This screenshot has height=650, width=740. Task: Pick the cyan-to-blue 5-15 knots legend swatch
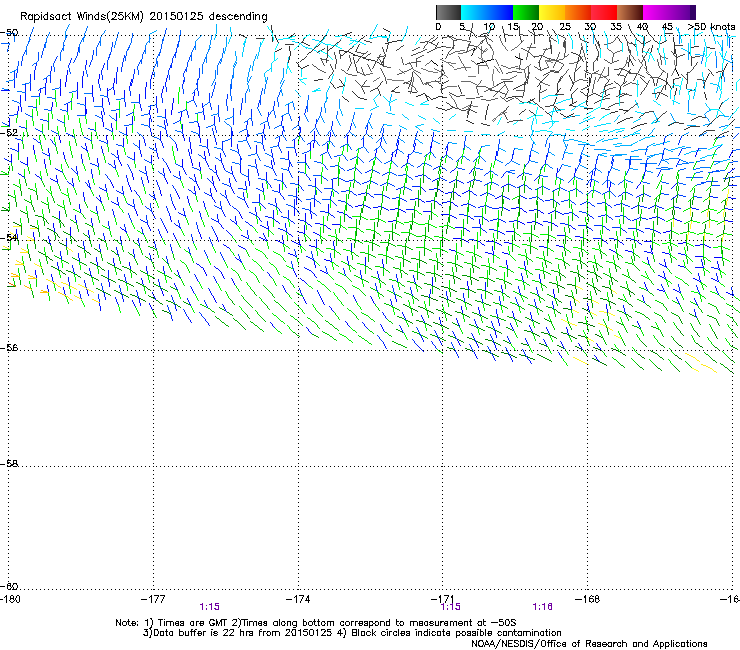pos(487,12)
